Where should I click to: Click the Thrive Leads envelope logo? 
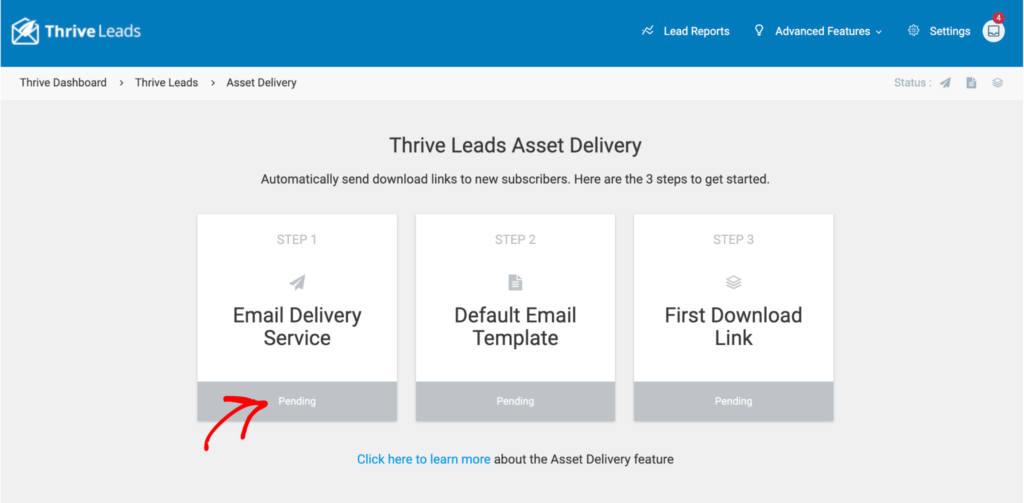pos(25,31)
